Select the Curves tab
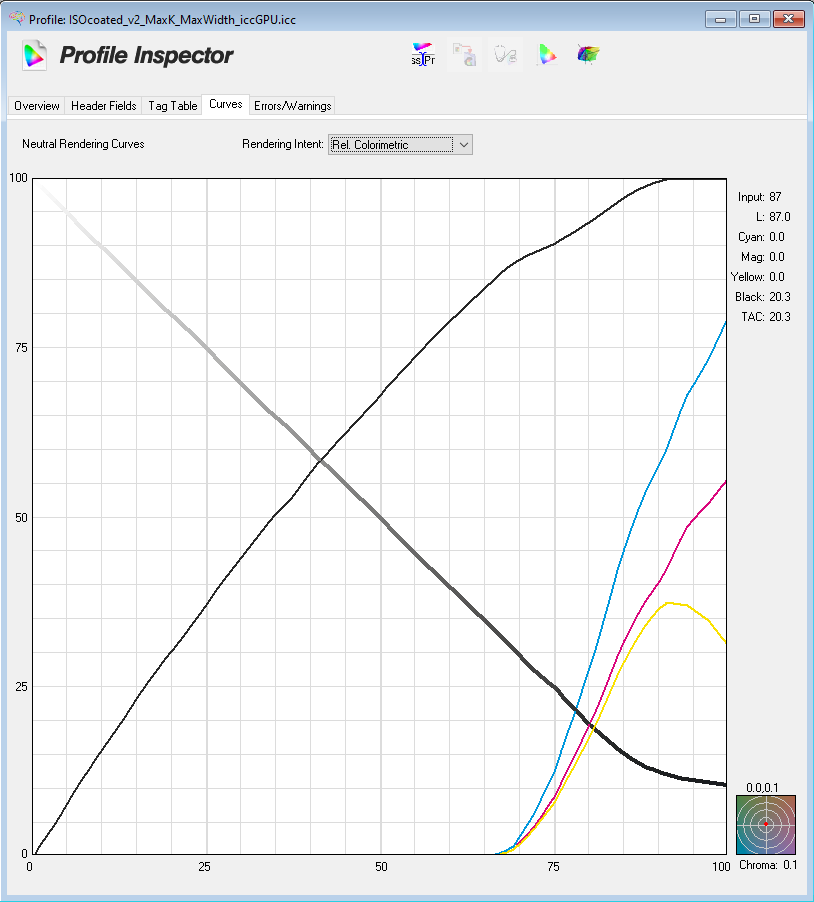Viewport: 814px width, 902px height. 226,104
